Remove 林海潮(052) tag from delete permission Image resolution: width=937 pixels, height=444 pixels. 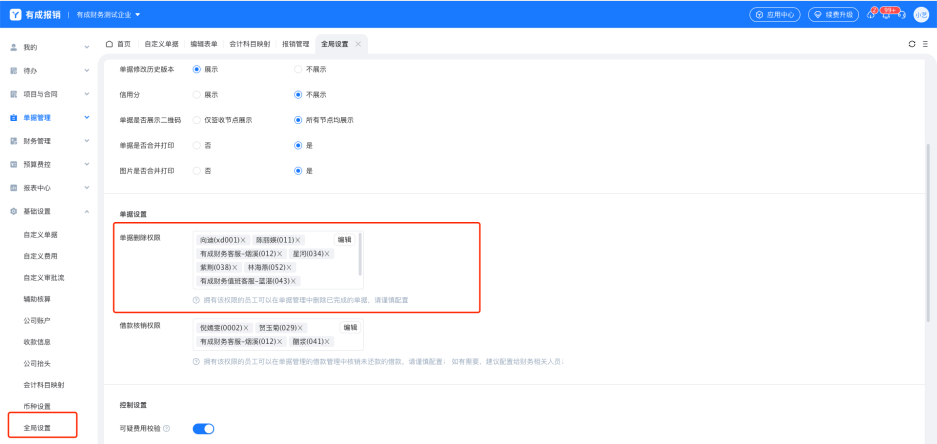pos(290,268)
